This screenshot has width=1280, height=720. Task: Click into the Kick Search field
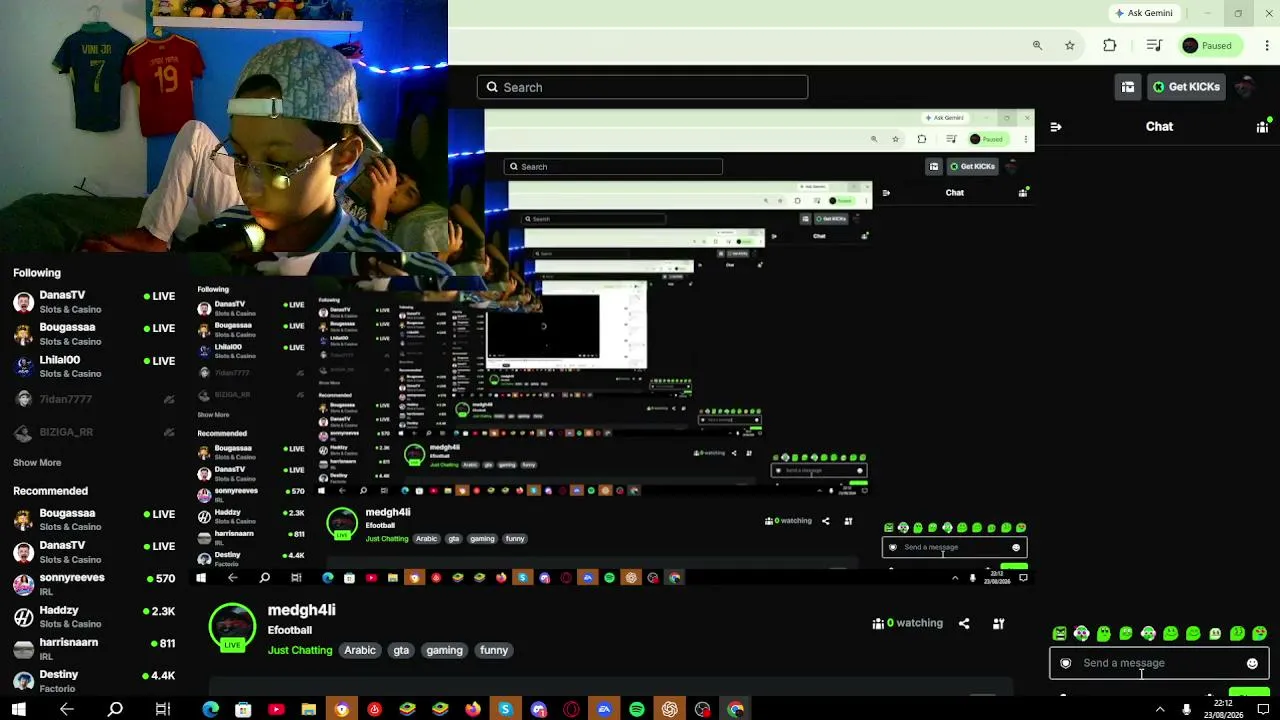(x=642, y=87)
